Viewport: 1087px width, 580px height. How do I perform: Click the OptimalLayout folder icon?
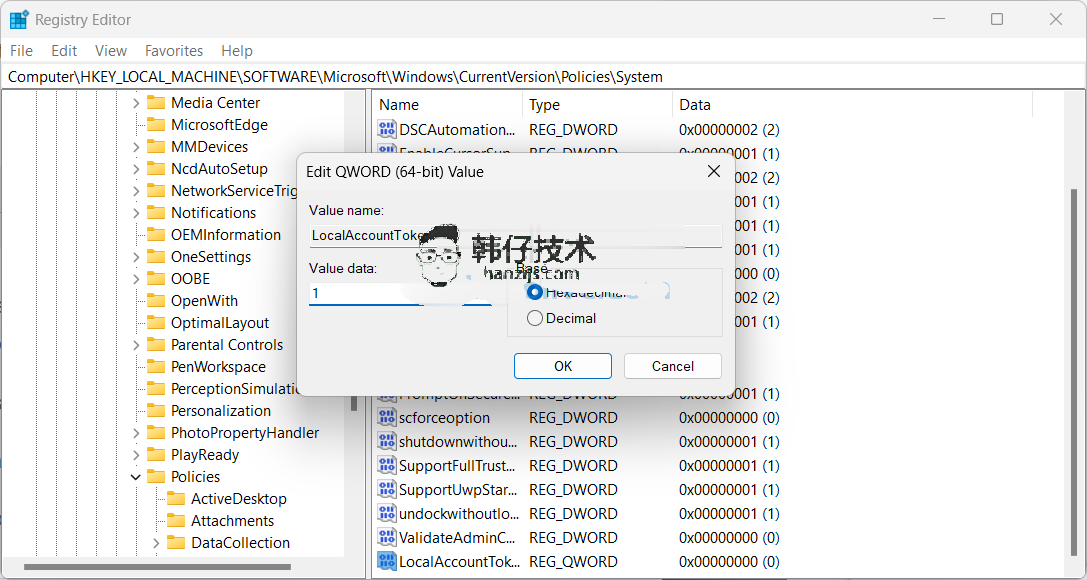tap(156, 323)
